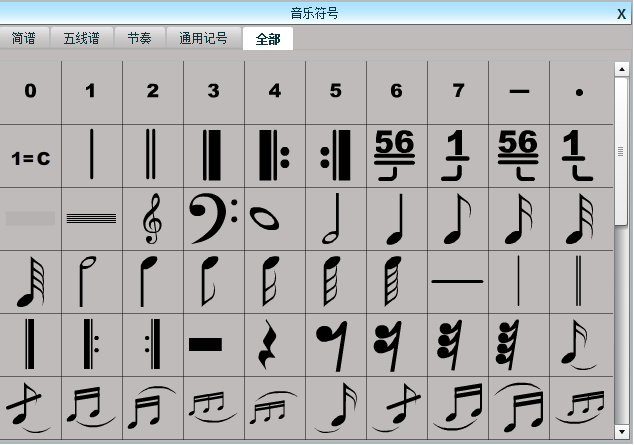Close the 音乐符号 panel with X

tap(621, 14)
